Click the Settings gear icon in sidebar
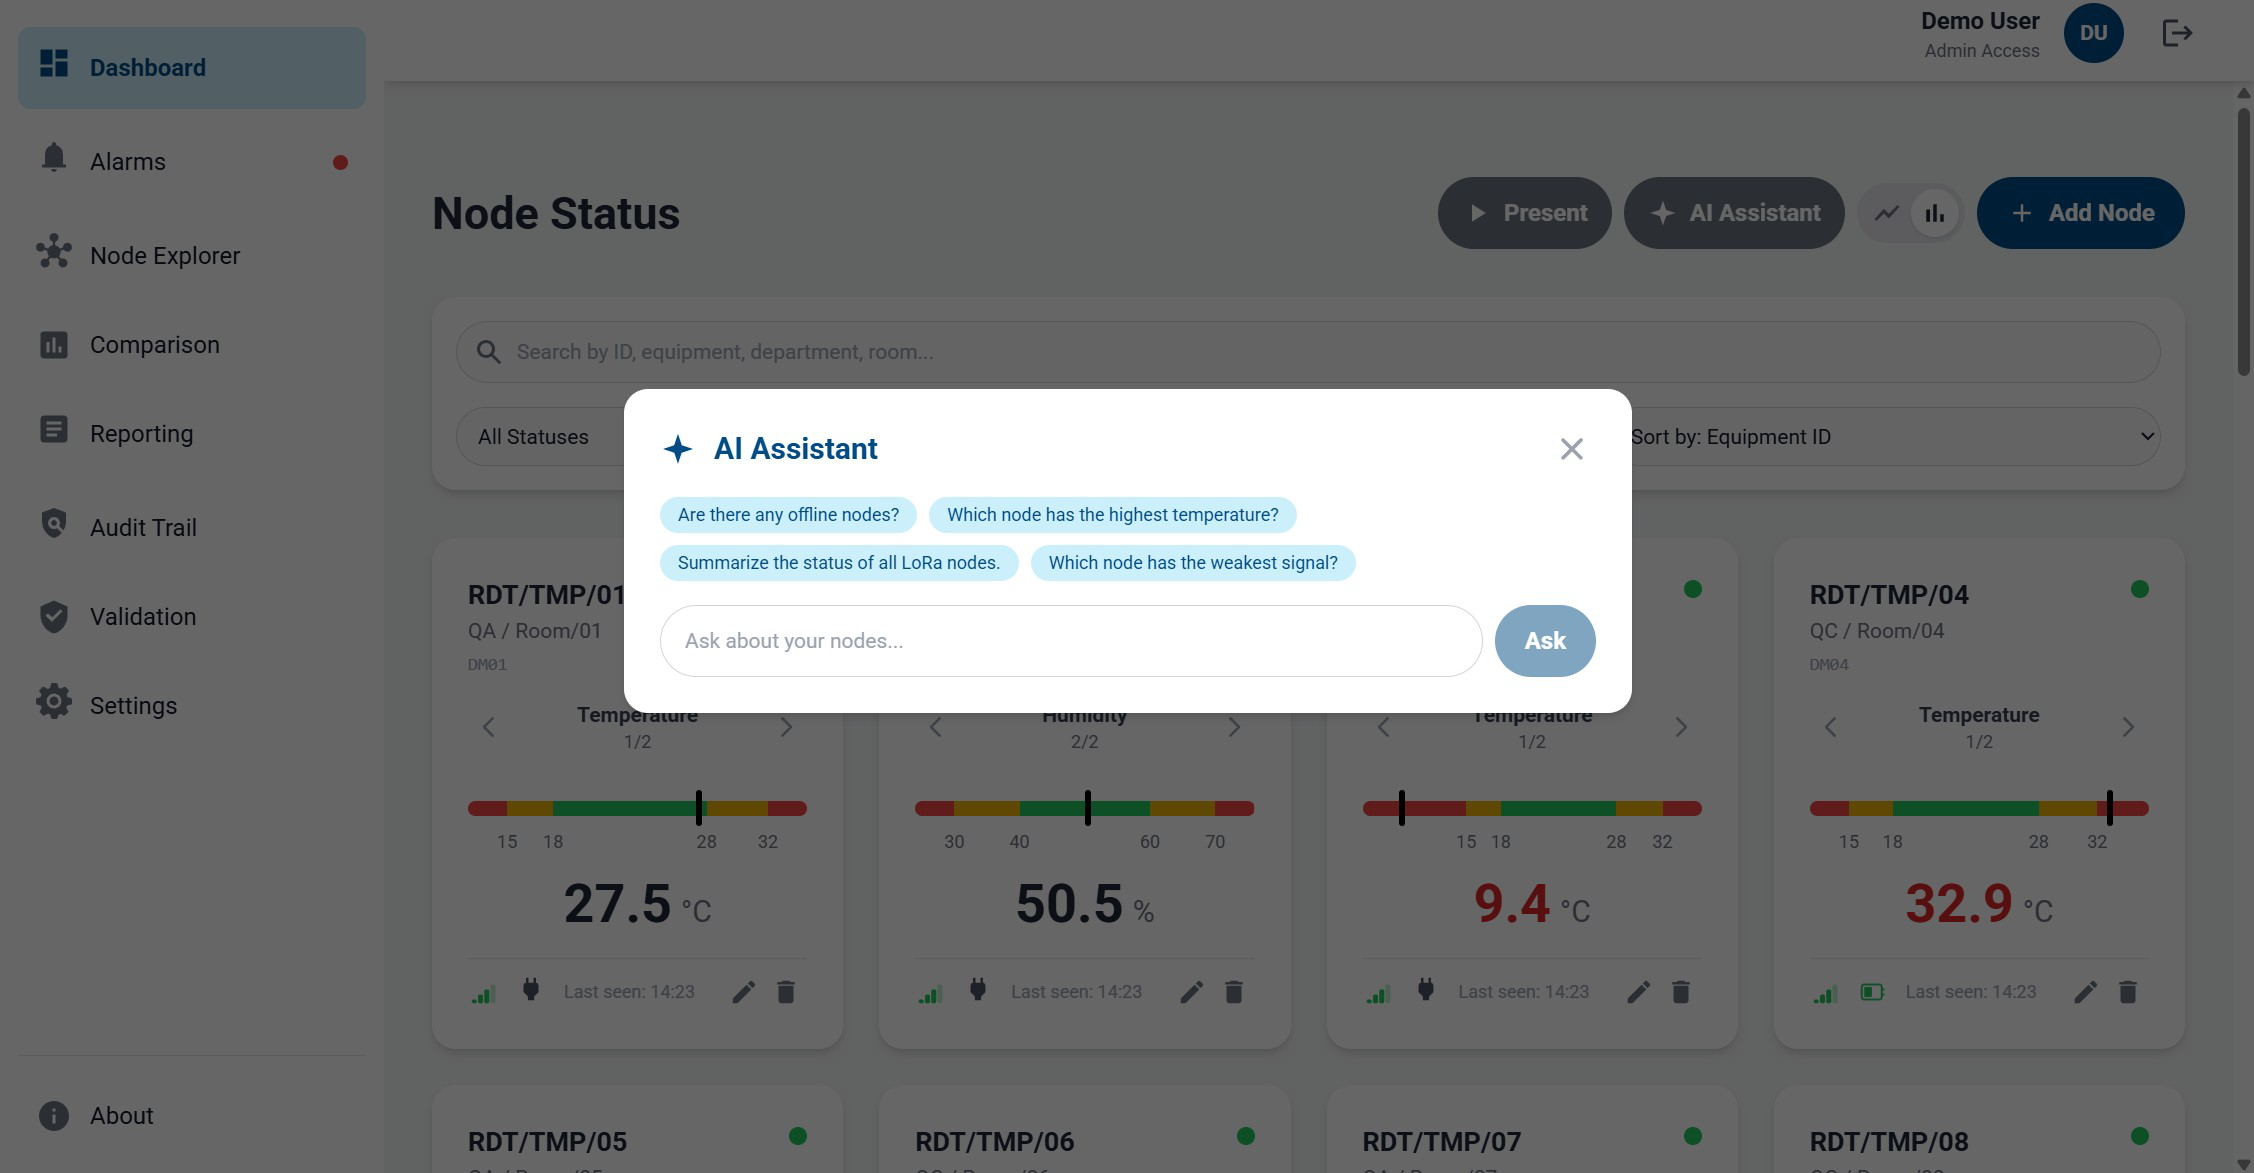Image resolution: width=2254 pixels, height=1173 pixels. coord(54,702)
